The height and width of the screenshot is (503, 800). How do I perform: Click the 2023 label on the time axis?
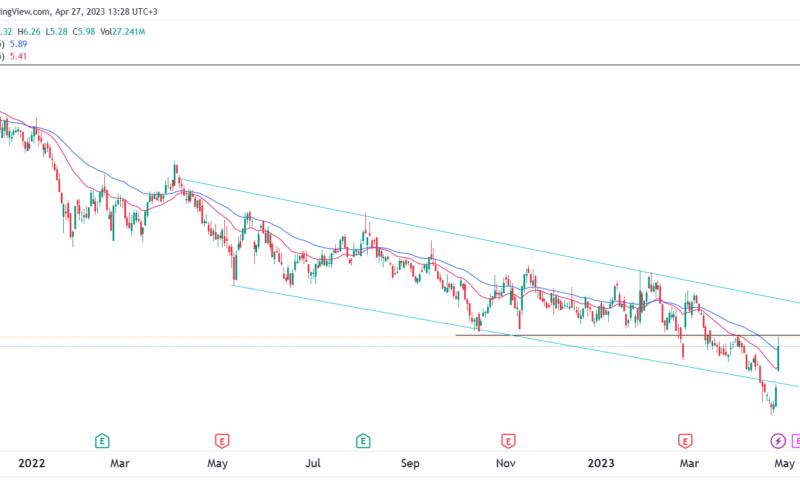click(x=601, y=463)
